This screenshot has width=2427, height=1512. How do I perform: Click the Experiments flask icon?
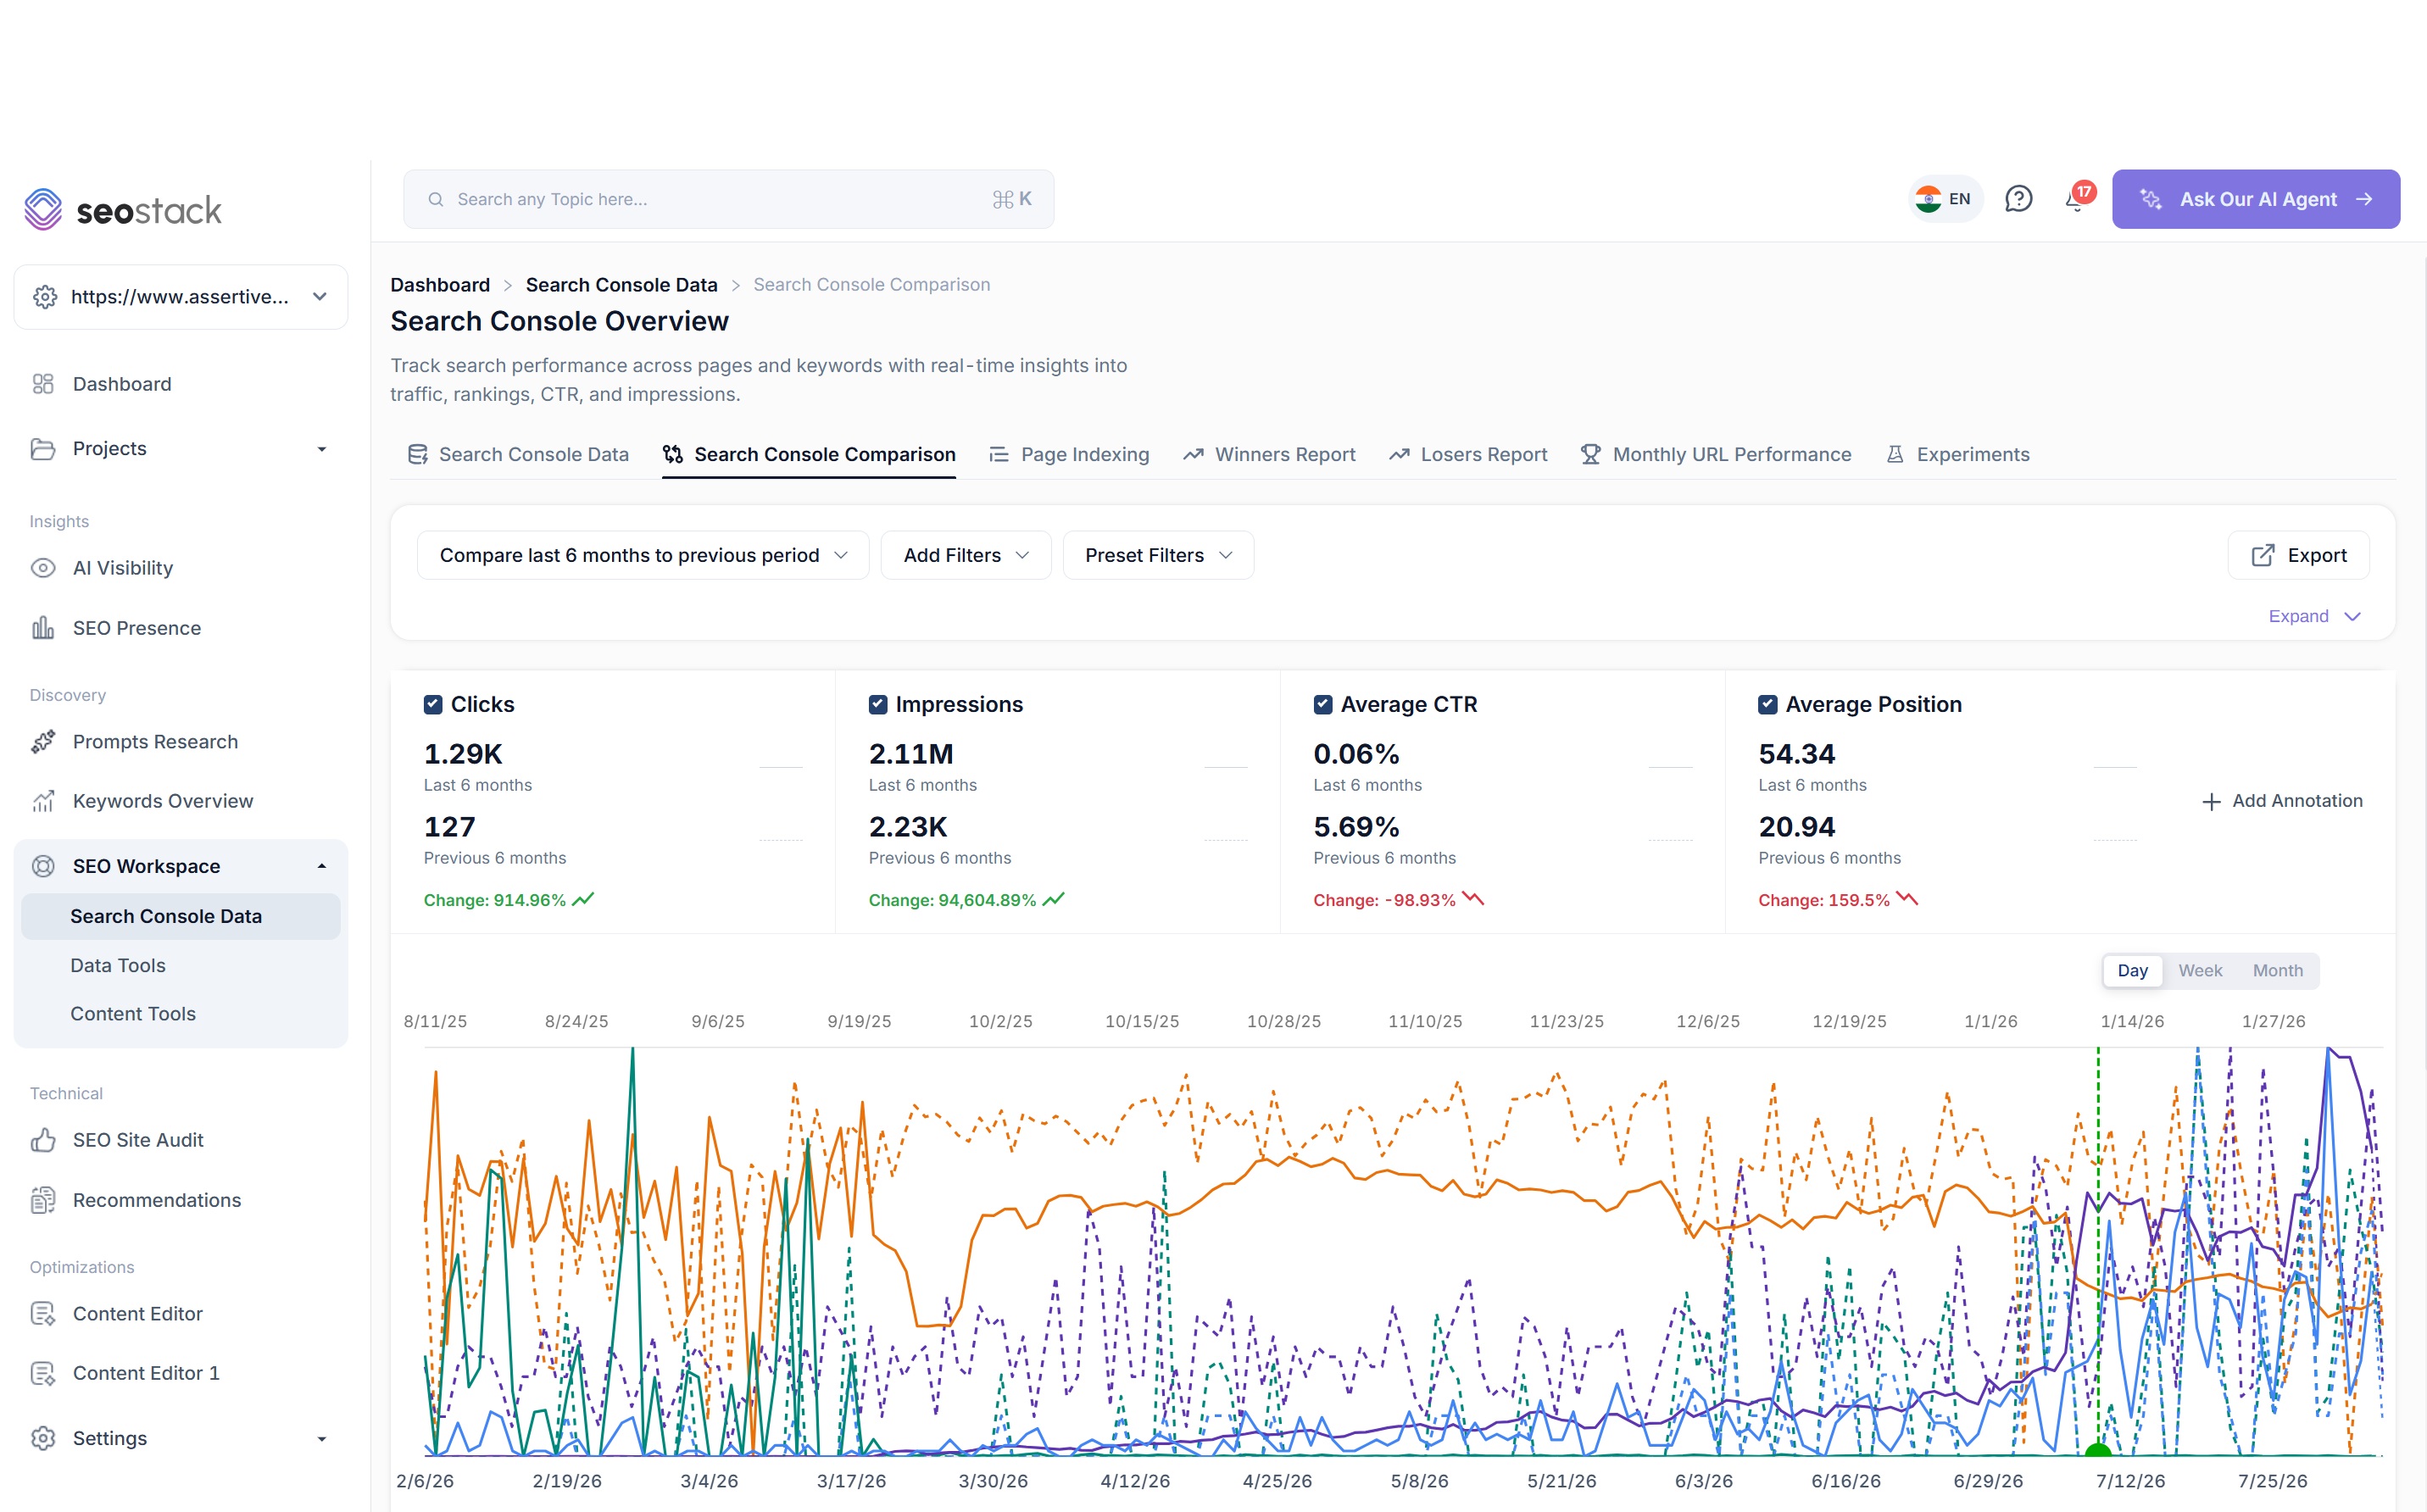tap(1894, 454)
